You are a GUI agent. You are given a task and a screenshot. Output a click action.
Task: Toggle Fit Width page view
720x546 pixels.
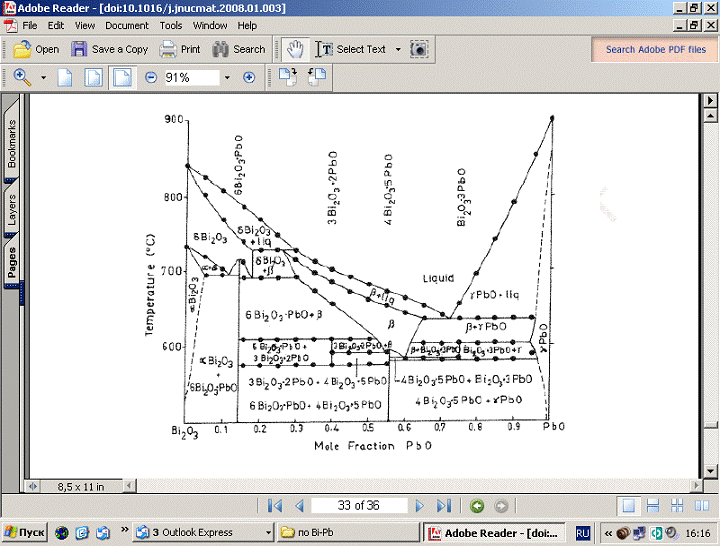(x=121, y=77)
